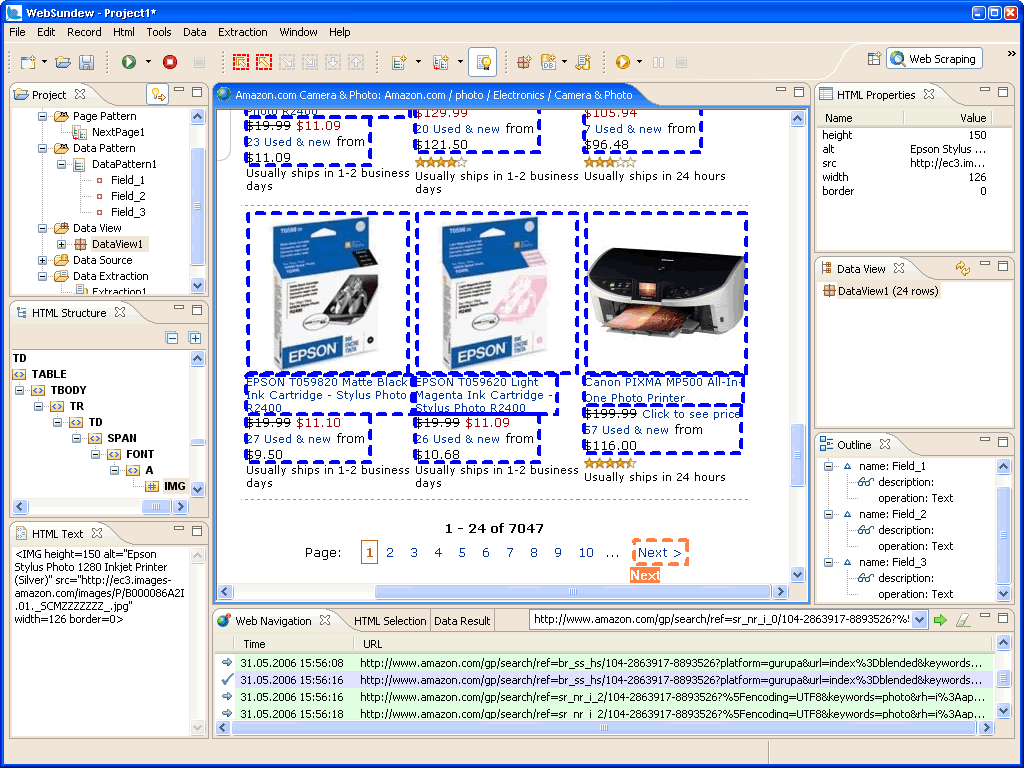
Task: Go to results page 2 link
Action: [390, 552]
